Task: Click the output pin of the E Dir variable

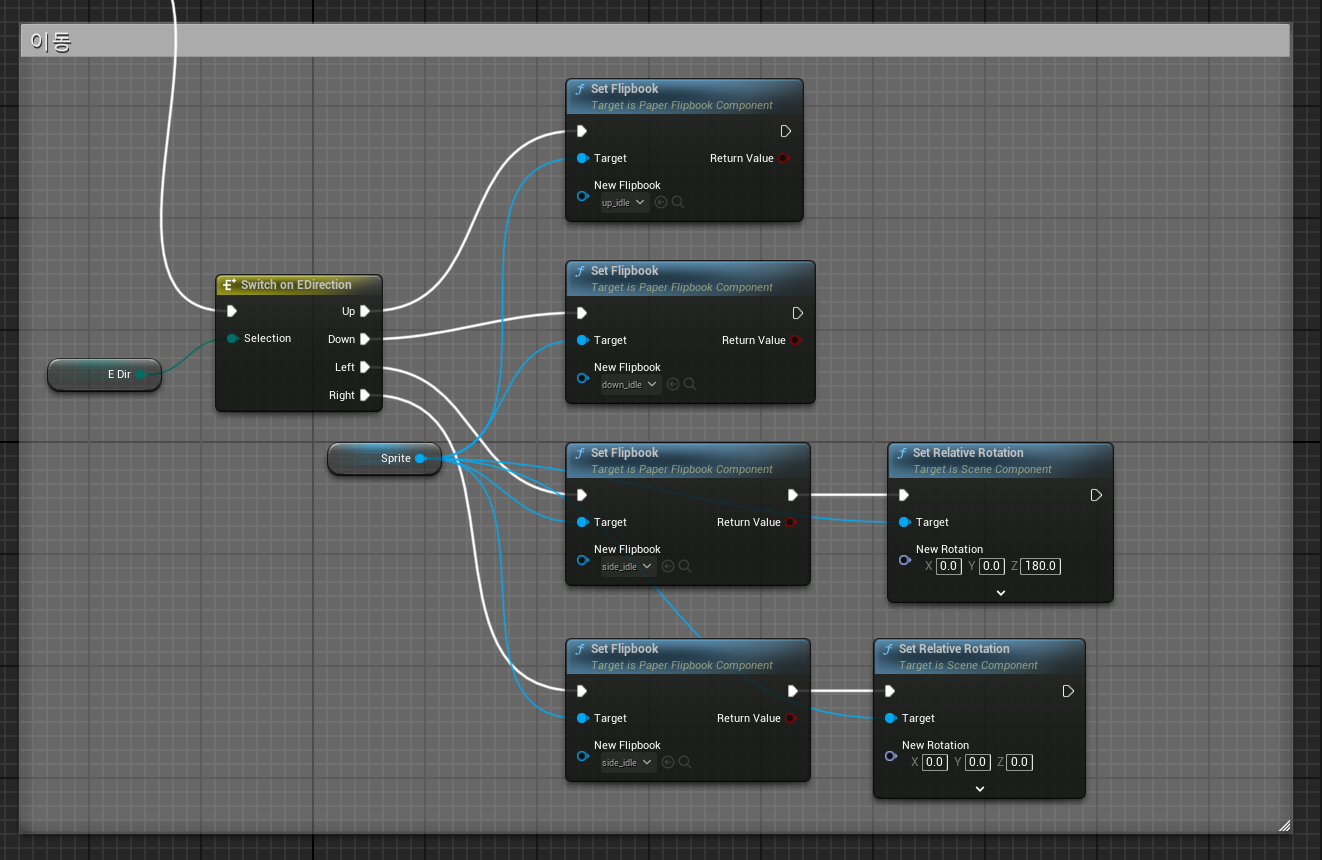Action: tap(140, 374)
